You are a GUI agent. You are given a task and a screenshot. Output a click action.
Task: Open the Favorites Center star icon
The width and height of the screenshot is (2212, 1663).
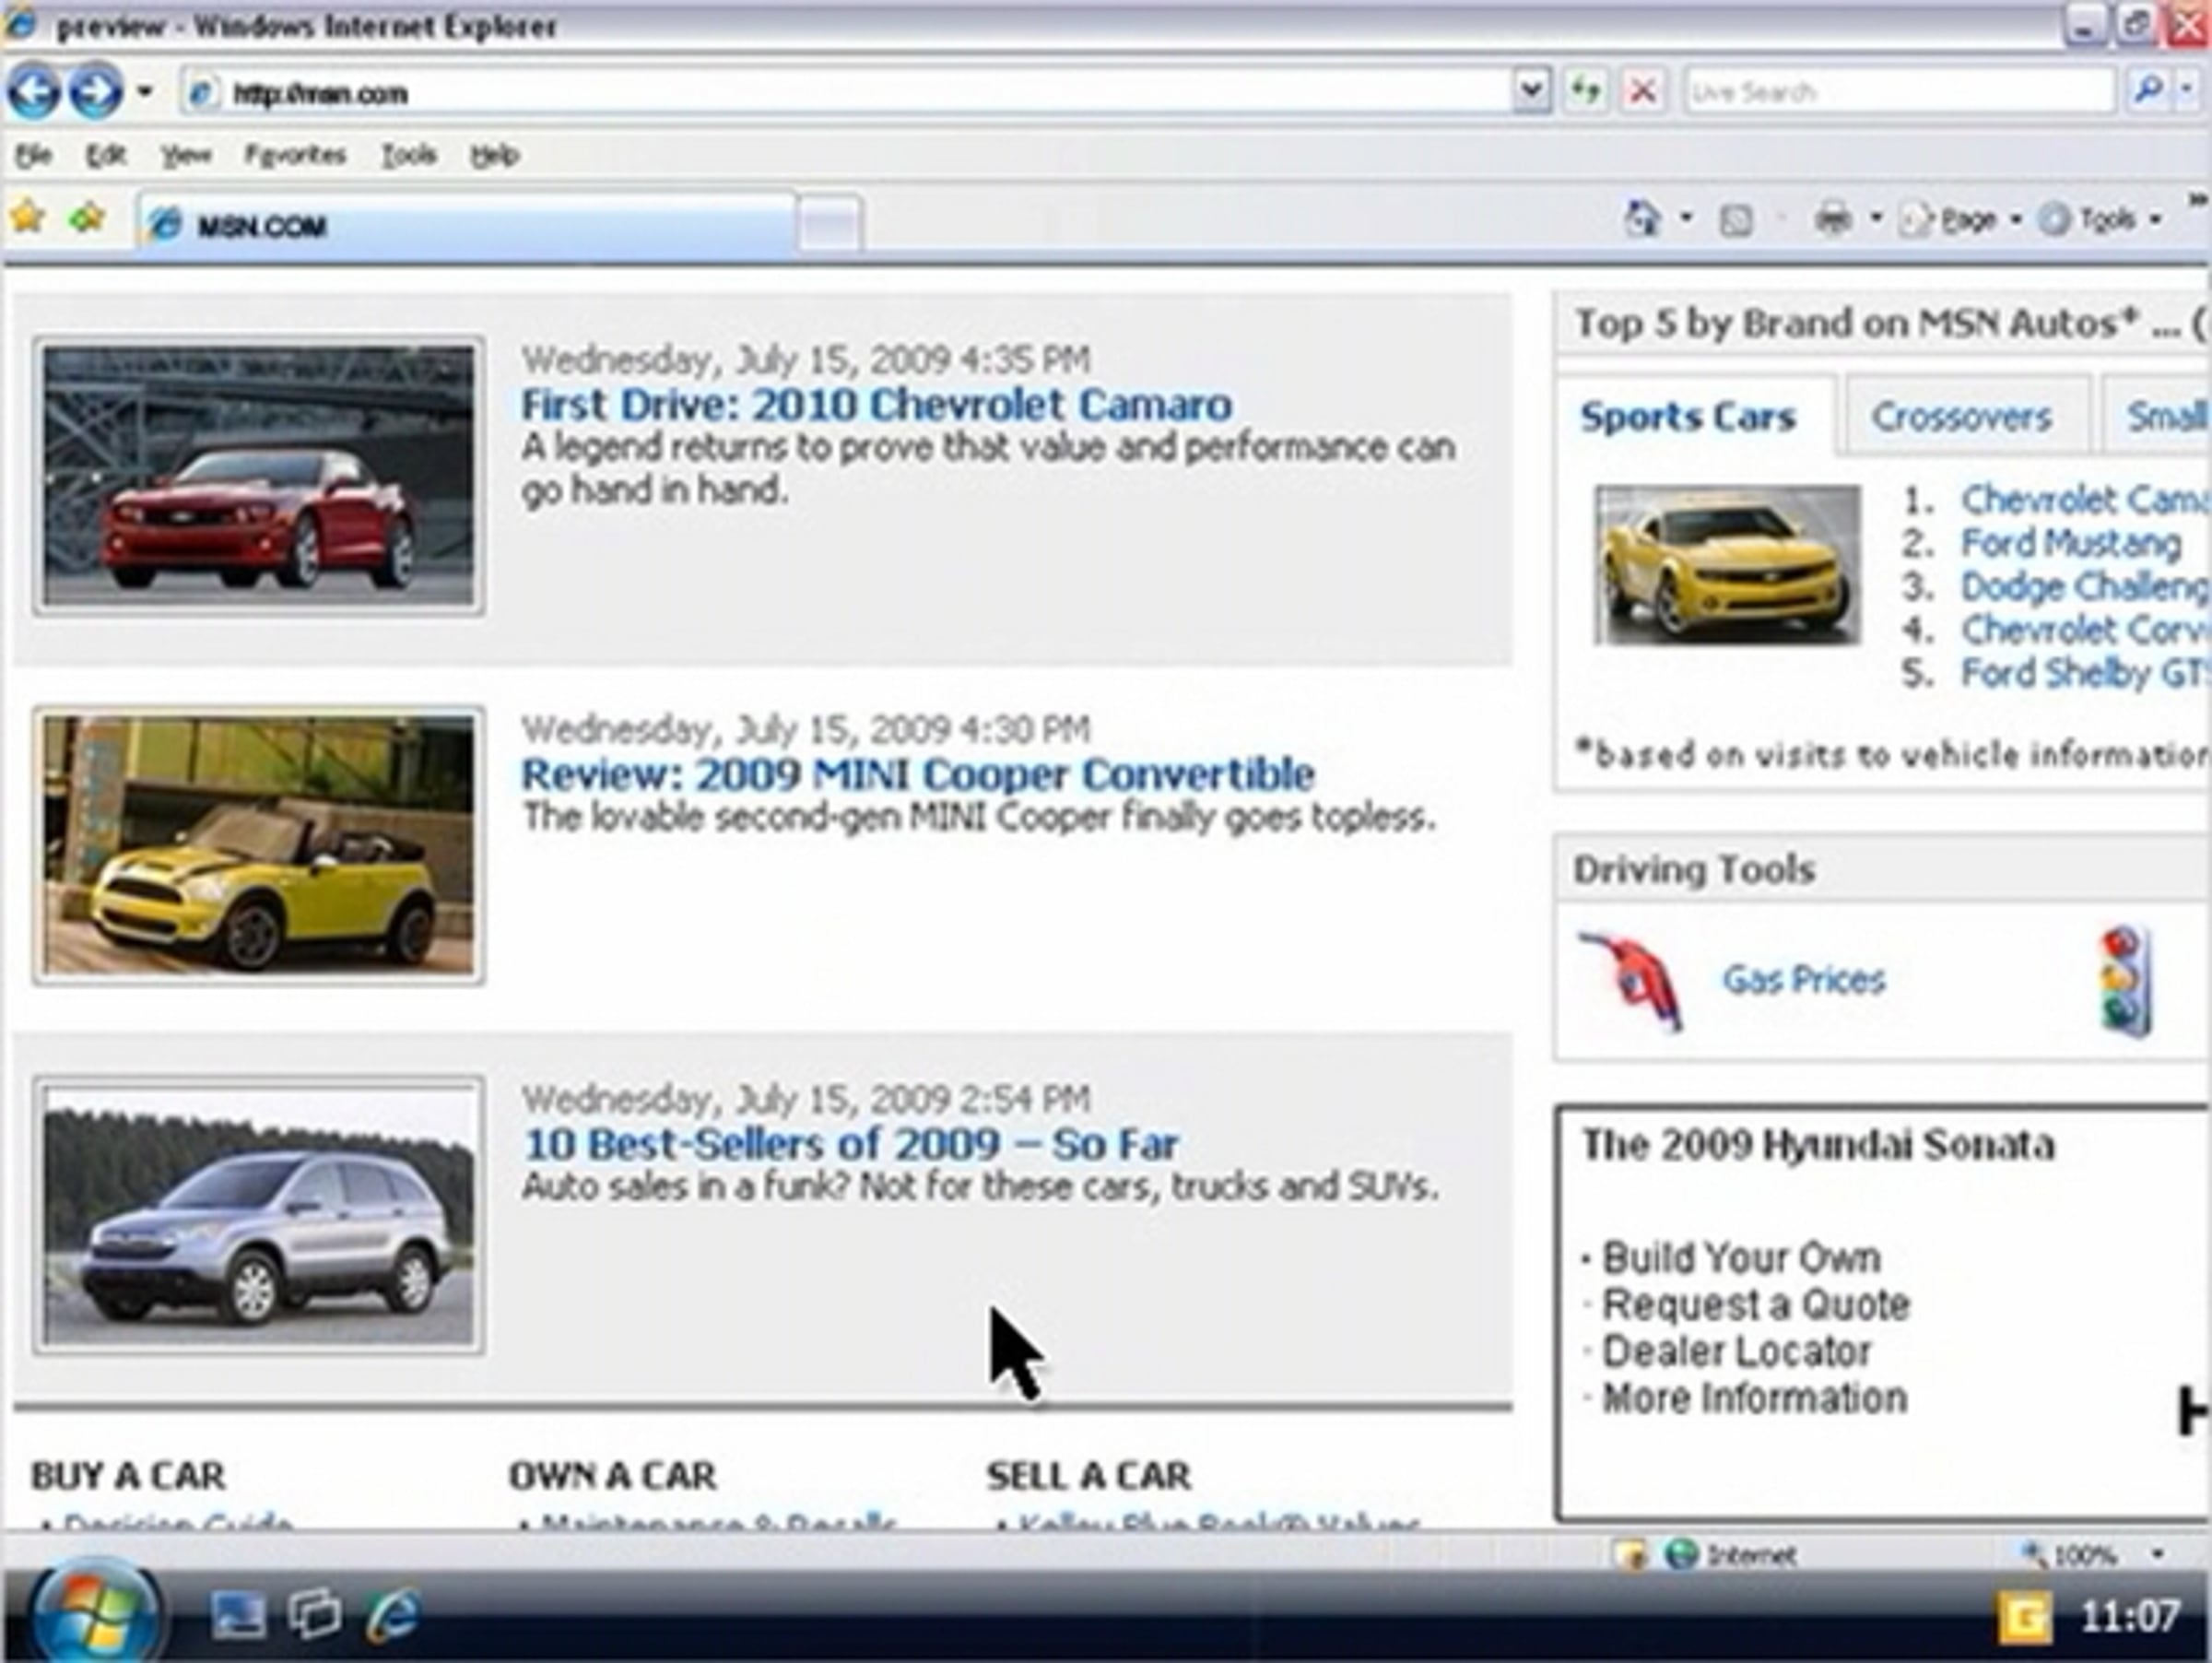click(27, 216)
